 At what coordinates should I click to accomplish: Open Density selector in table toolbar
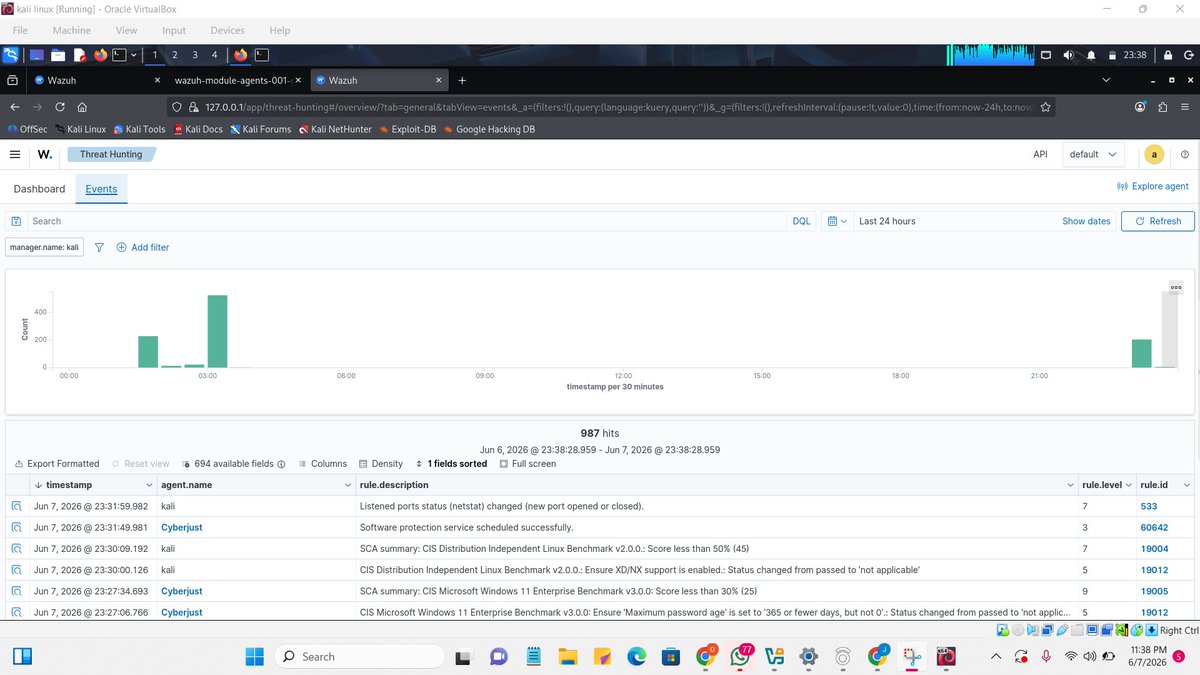380,464
